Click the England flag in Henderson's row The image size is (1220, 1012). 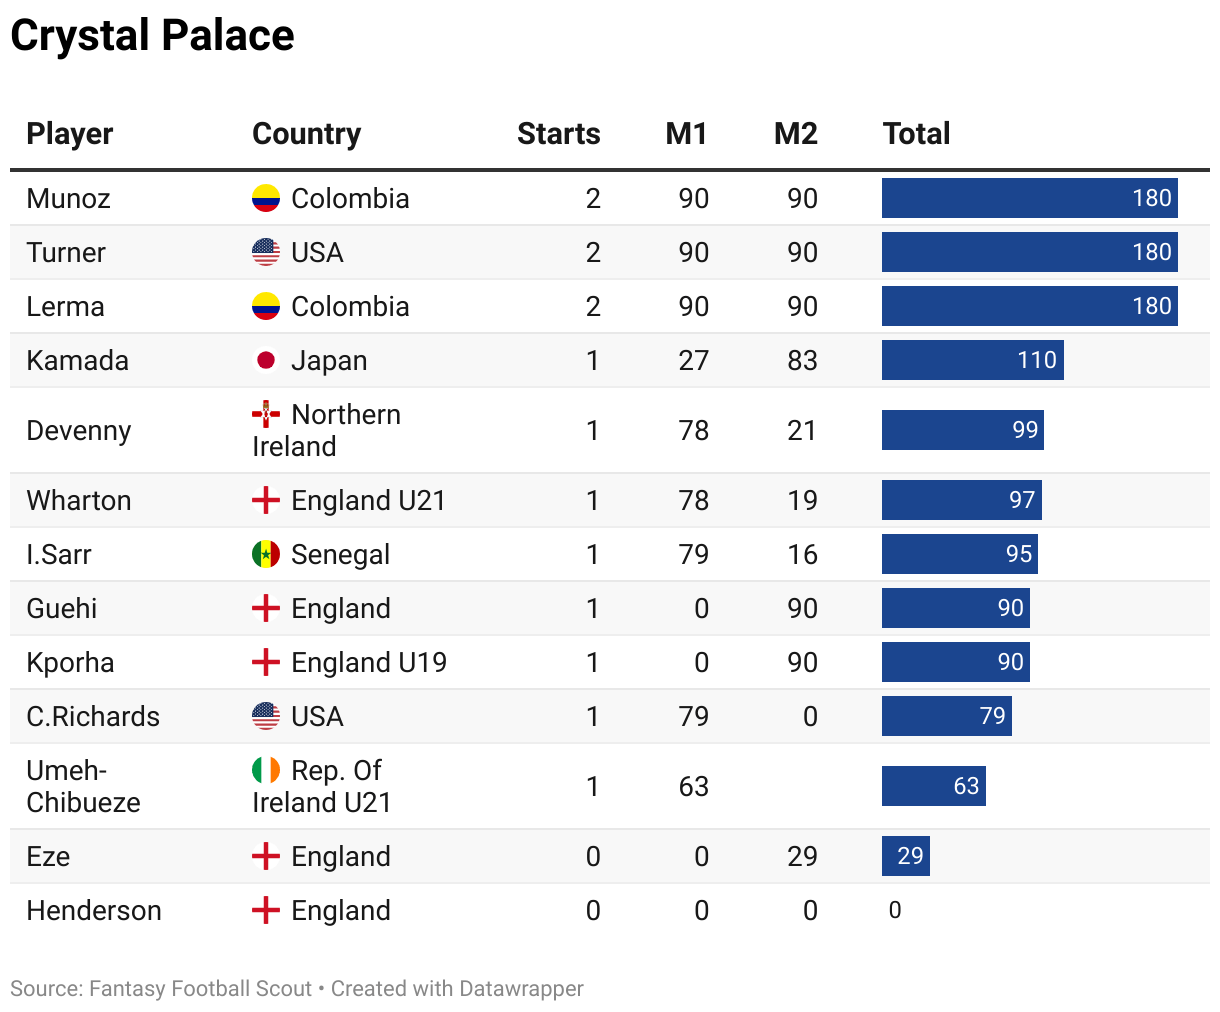tap(265, 910)
